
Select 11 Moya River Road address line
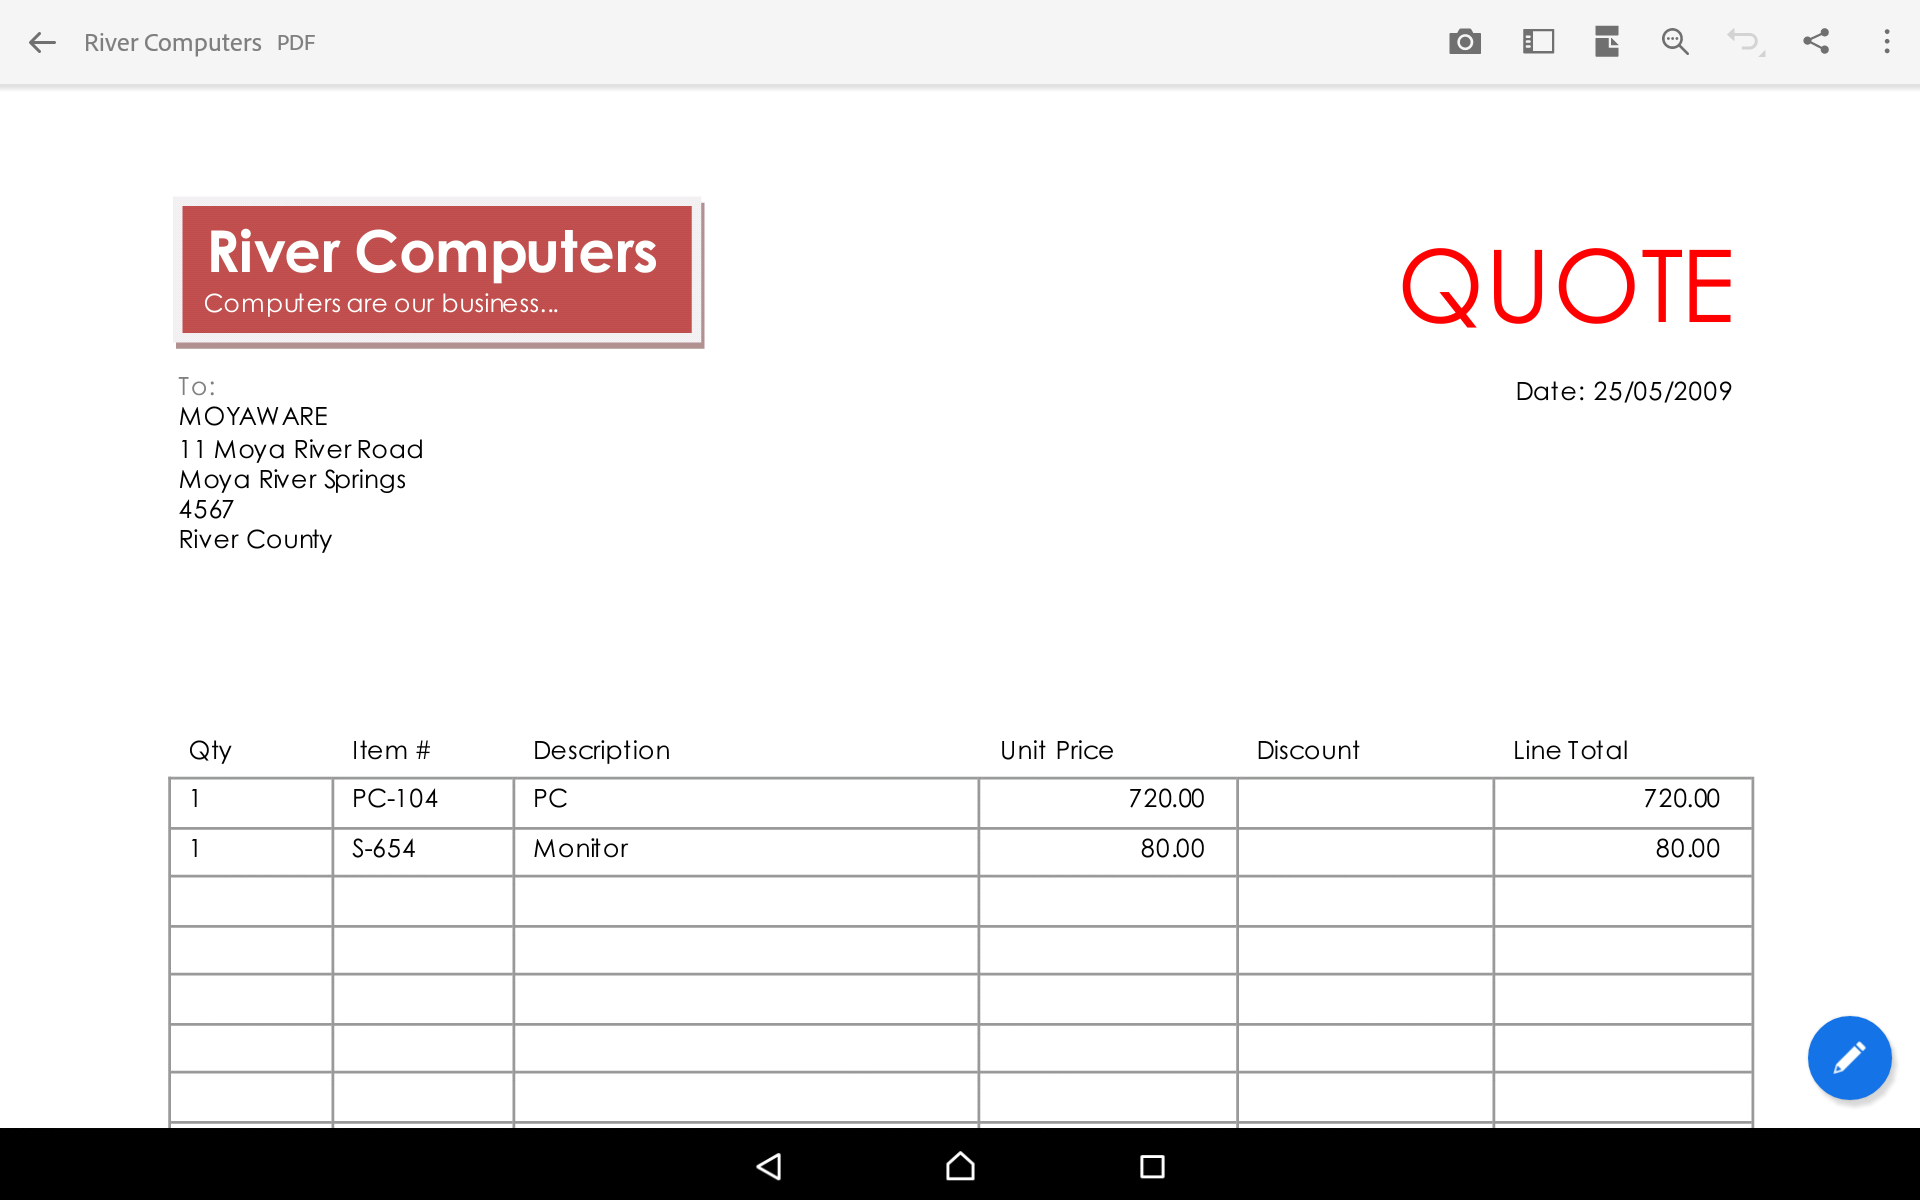301,449
